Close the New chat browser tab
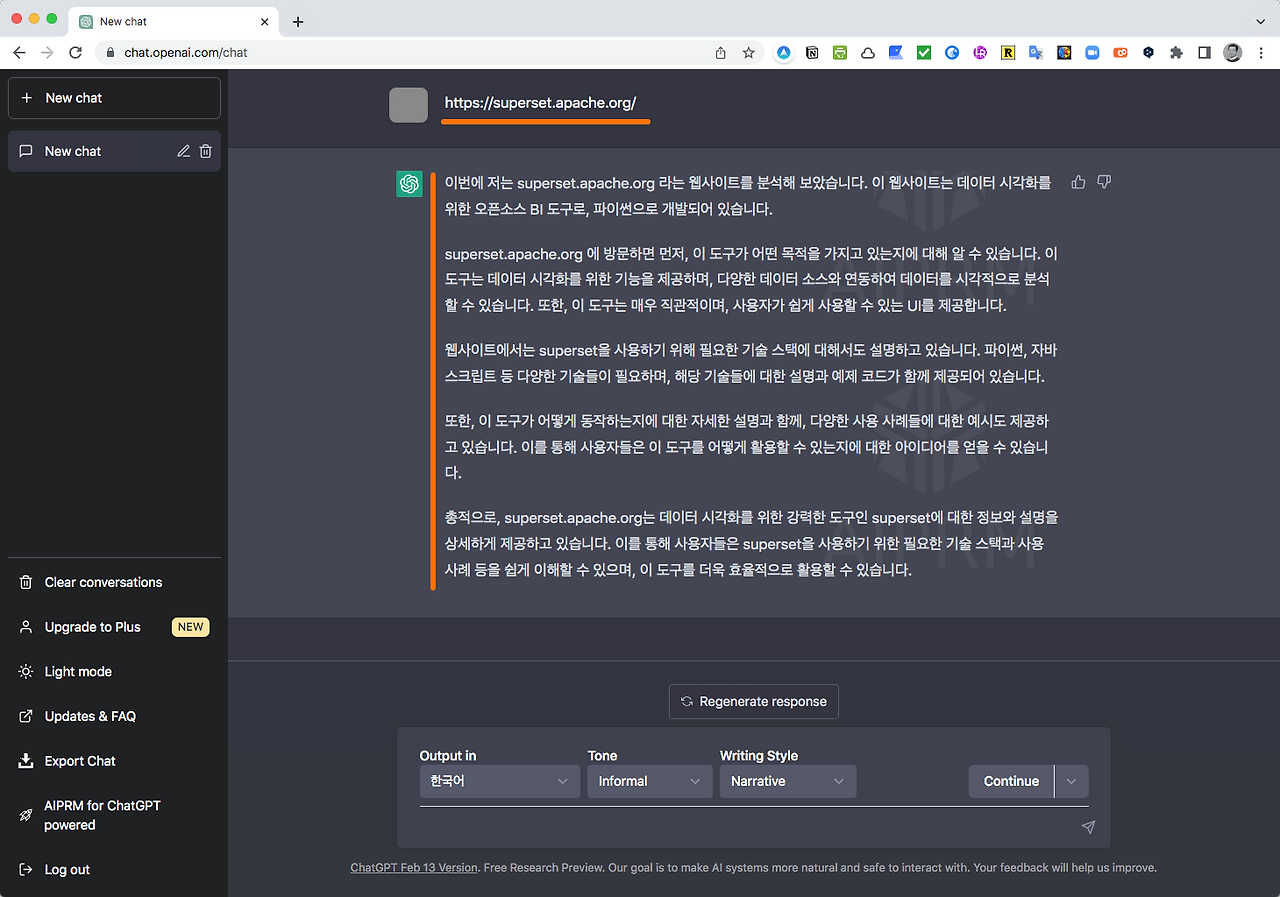Screen dimensions: 1280x897 pyautogui.click(x=265, y=21)
